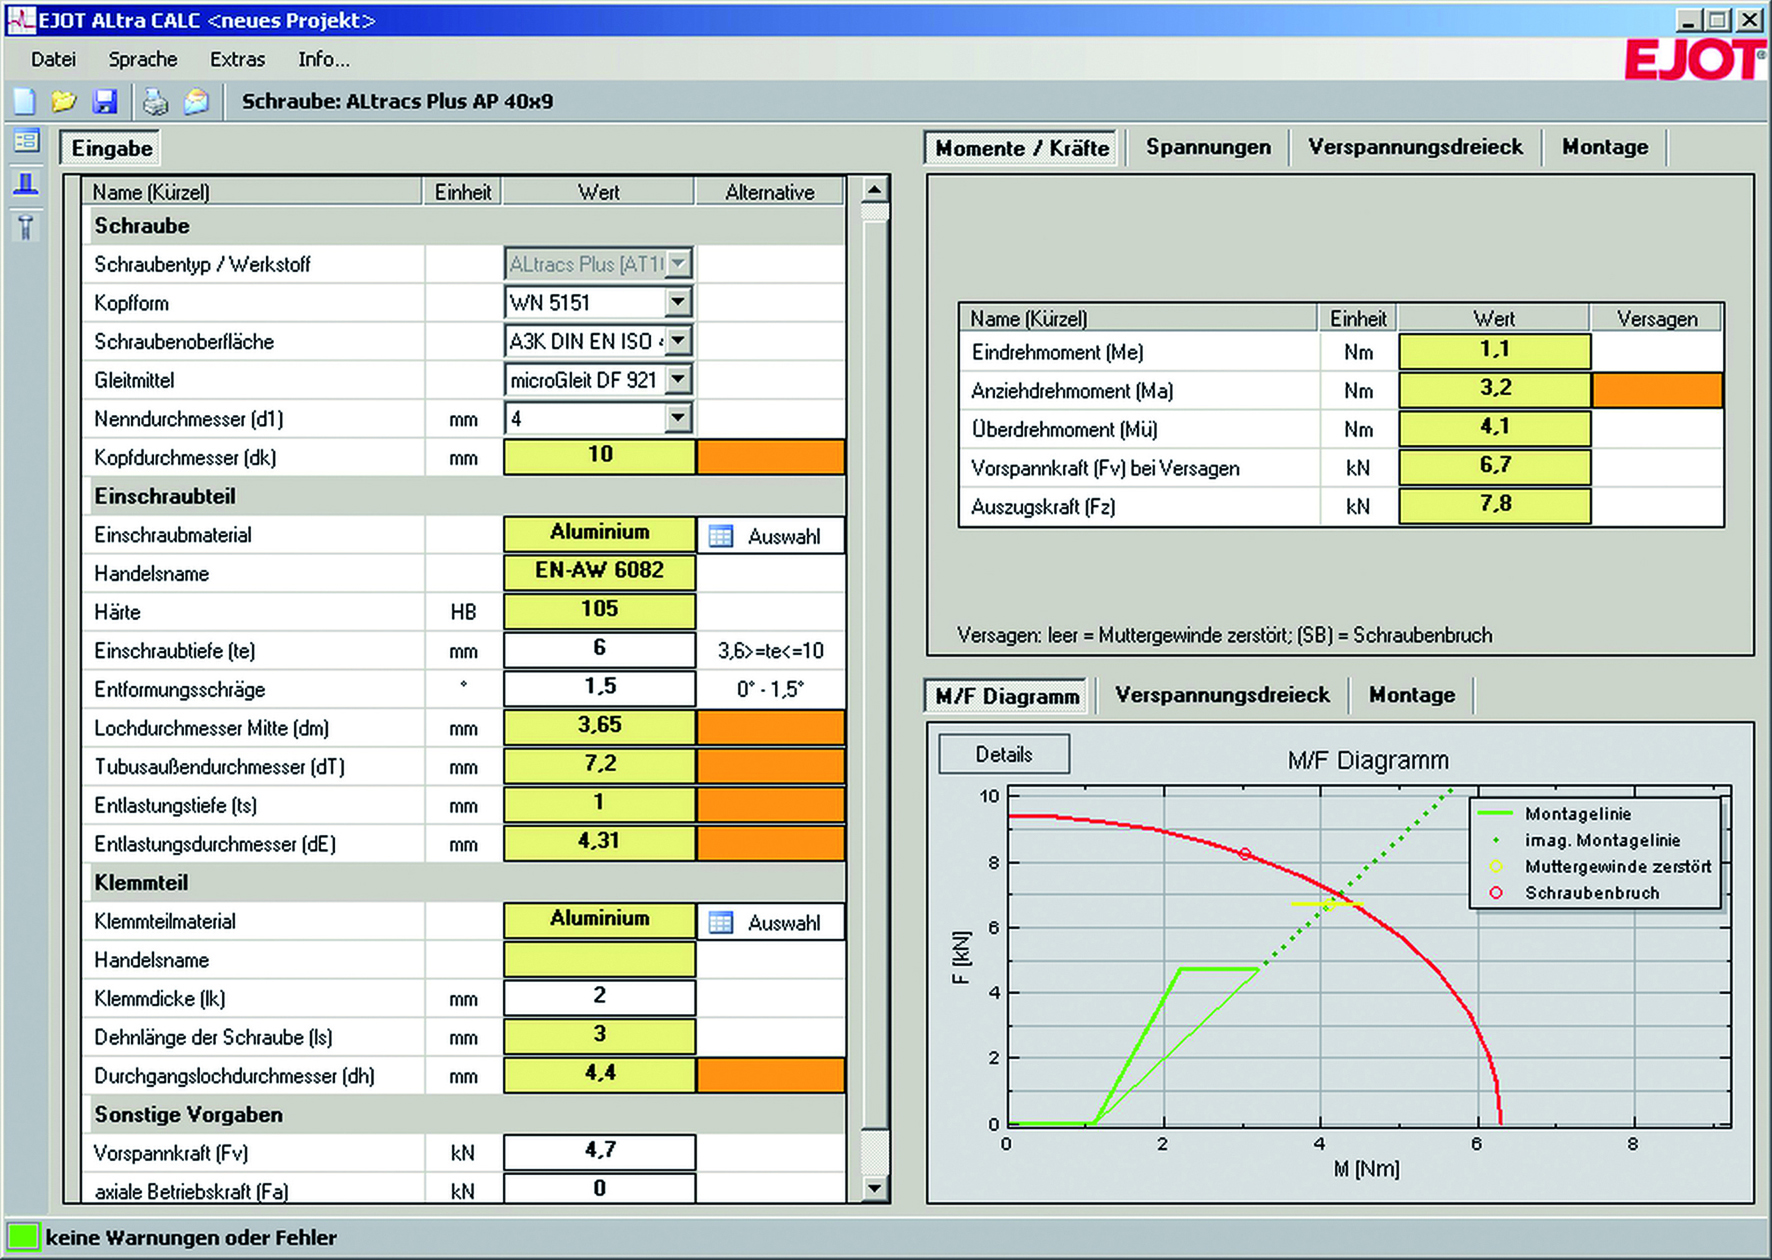Open a project using the folder icon
The height and width of the screenshot is (1260, 1772).
click(64, 101)
